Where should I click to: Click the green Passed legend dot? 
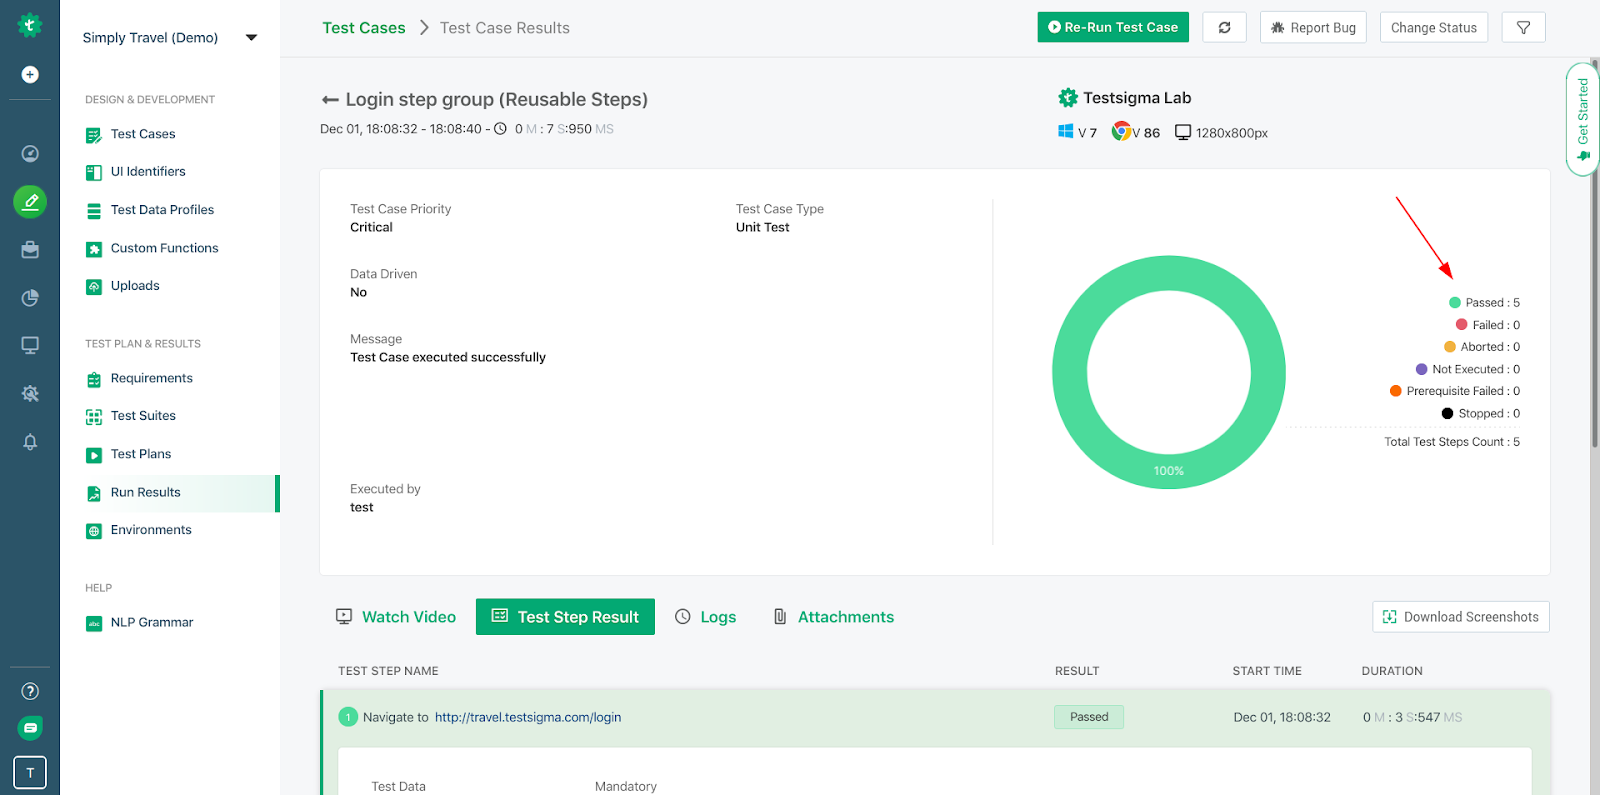click(x=1455, y=303)
